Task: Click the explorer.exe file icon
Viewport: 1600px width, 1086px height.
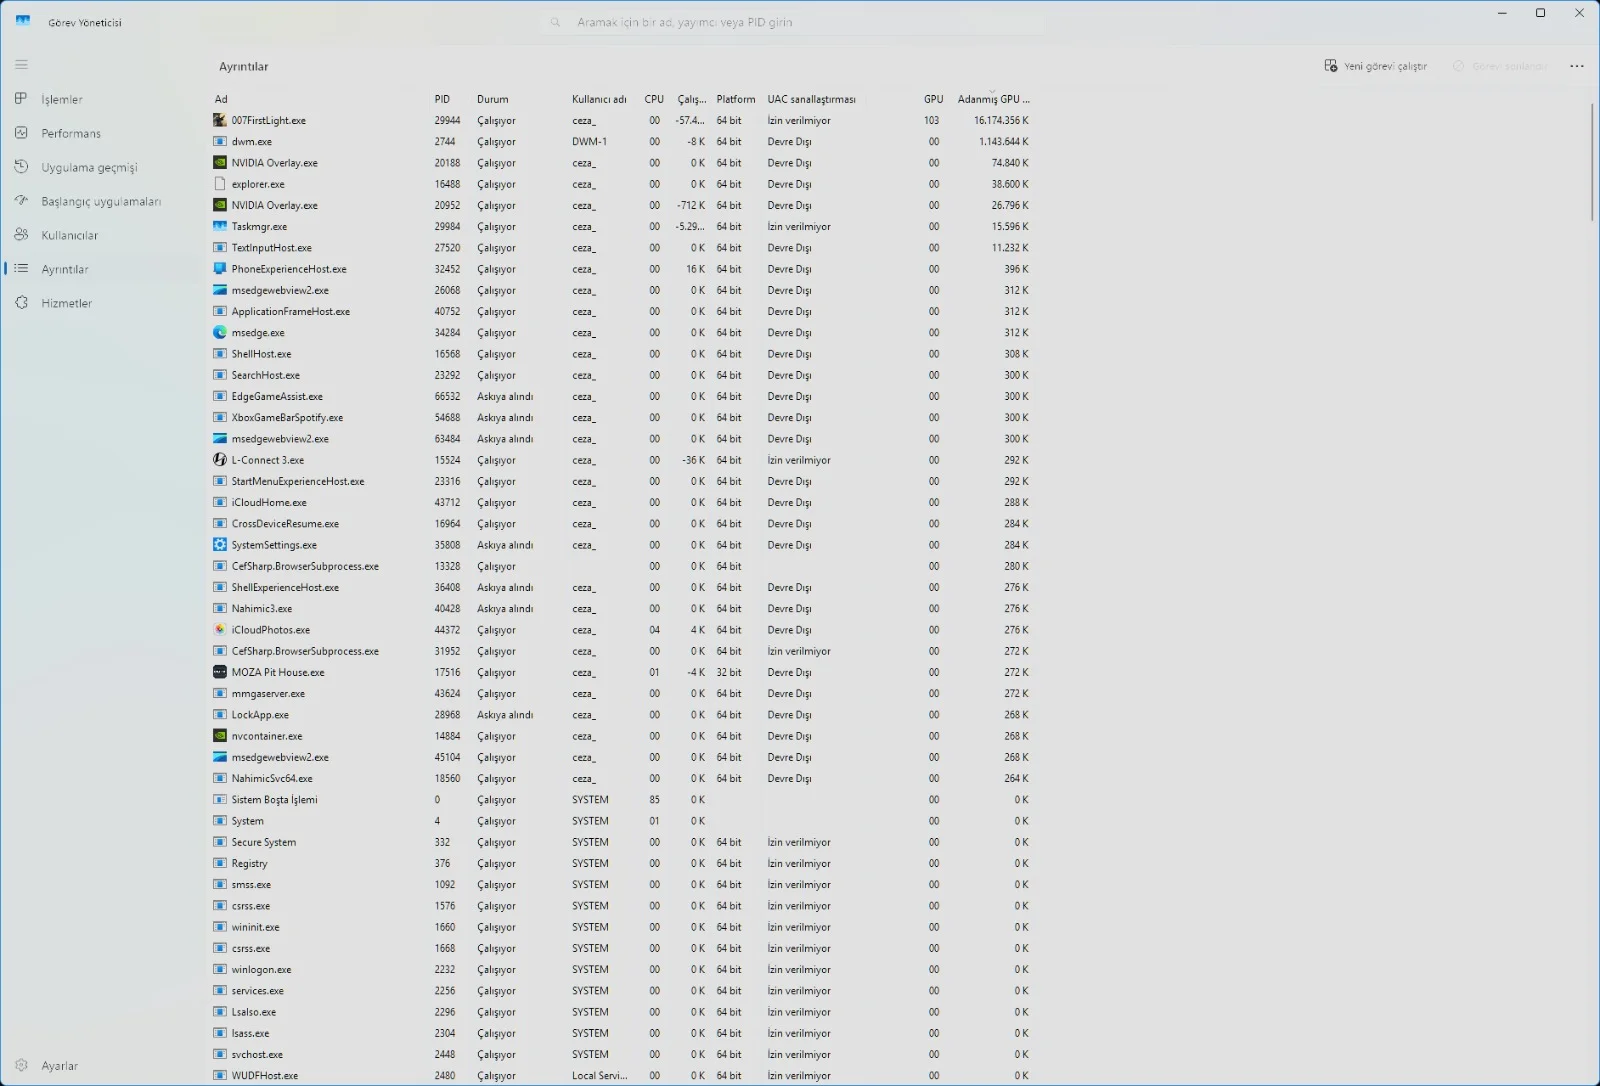Action: click(220, 184)
